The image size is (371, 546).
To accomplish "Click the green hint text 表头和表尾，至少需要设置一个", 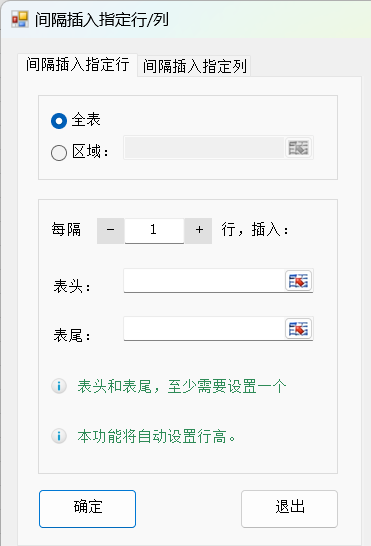I will coord(182,387).
